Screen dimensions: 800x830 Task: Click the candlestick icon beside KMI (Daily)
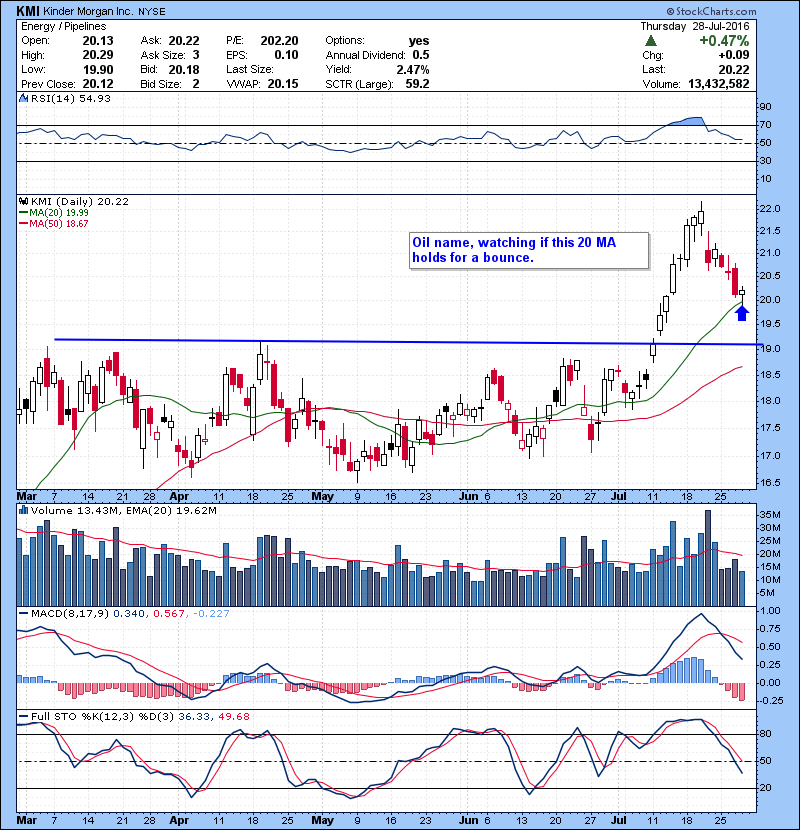coord(23,201)
